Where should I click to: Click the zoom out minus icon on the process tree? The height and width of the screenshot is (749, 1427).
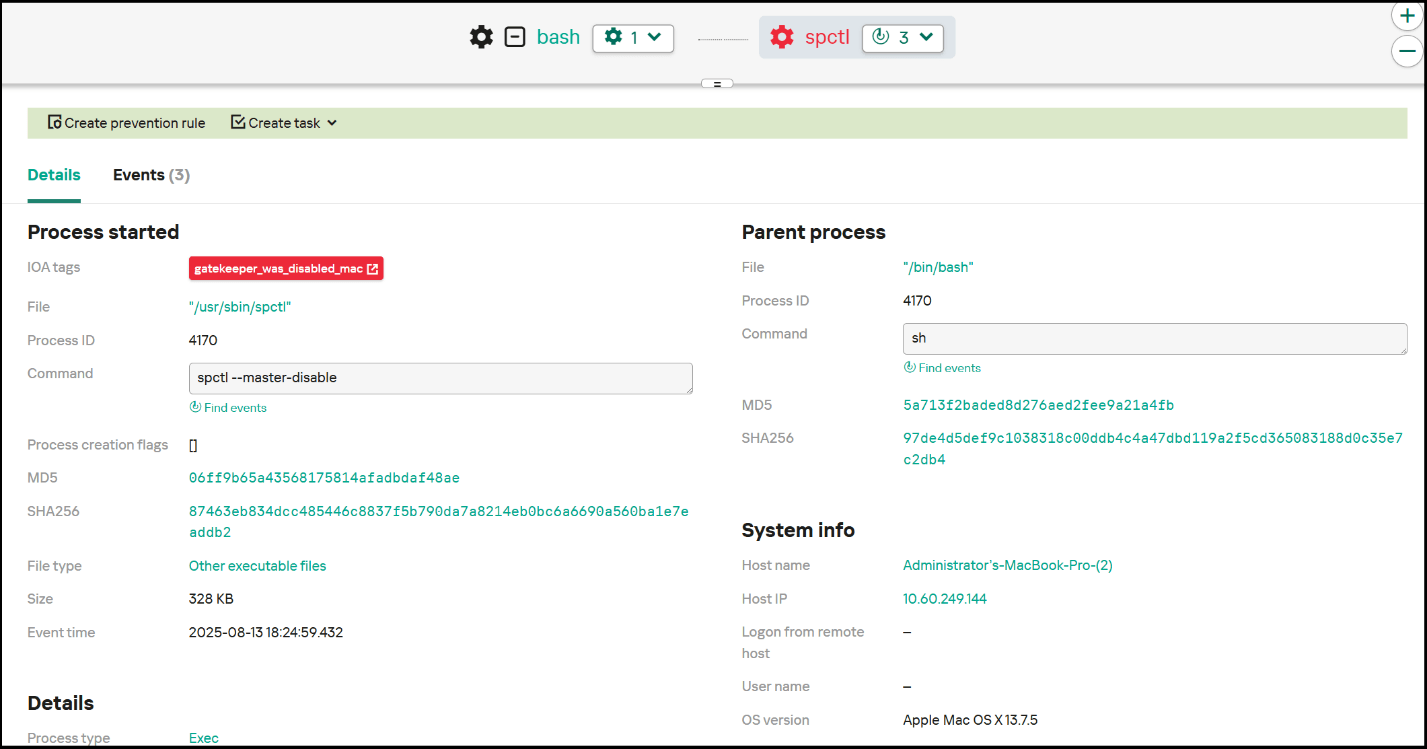tap(1407, 50)
